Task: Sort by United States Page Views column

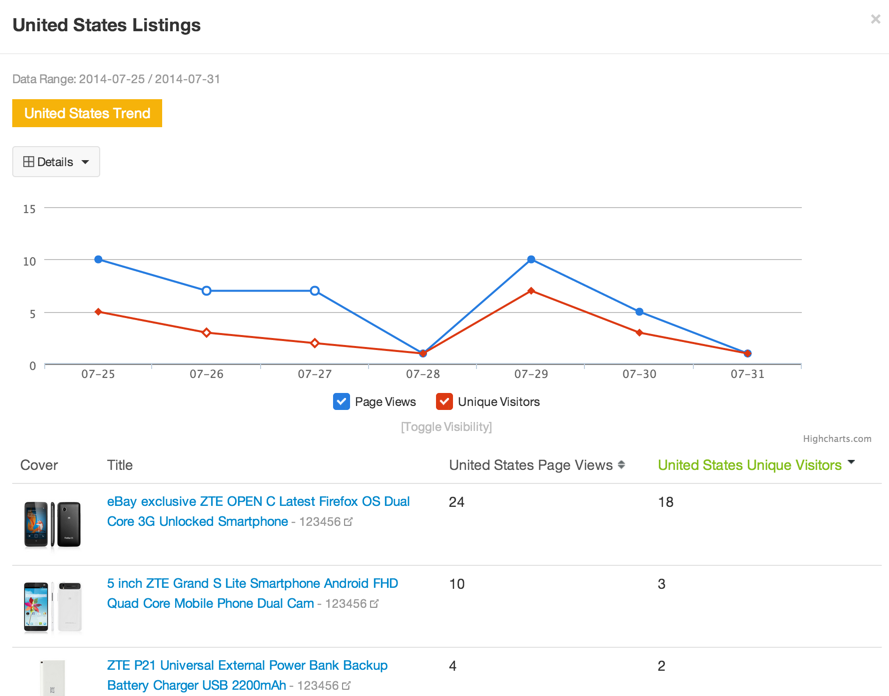Action: pyautogui.click(x=537, y=465)
